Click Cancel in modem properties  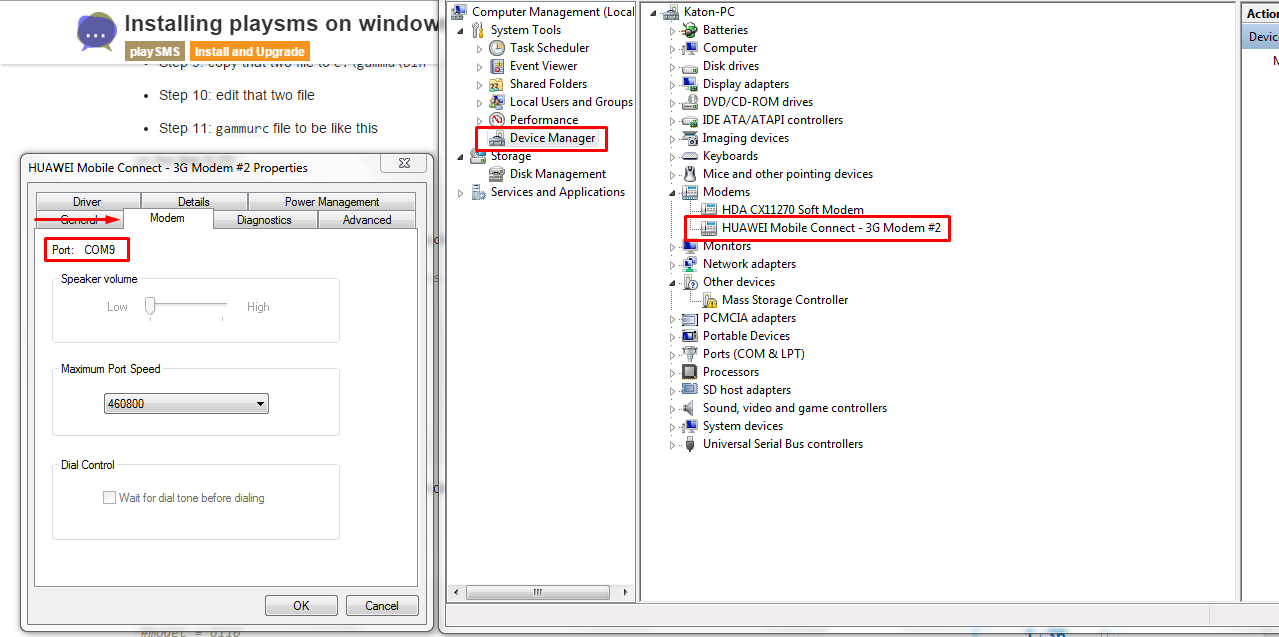[x=382, y=605]
